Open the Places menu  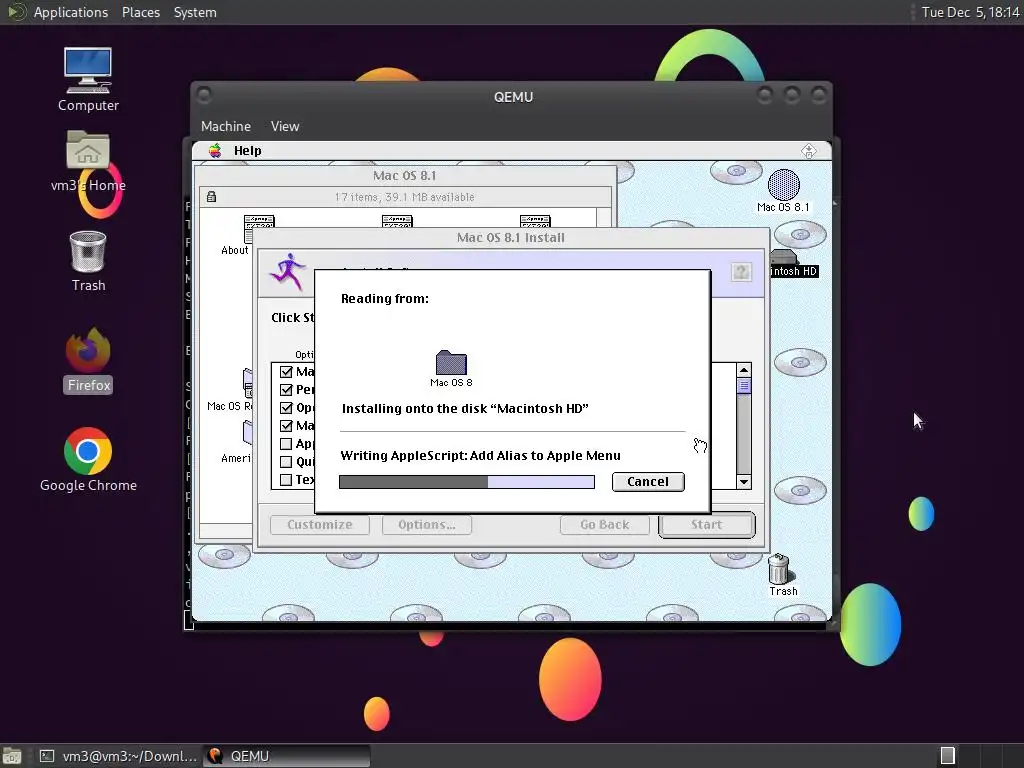(140, 12)
